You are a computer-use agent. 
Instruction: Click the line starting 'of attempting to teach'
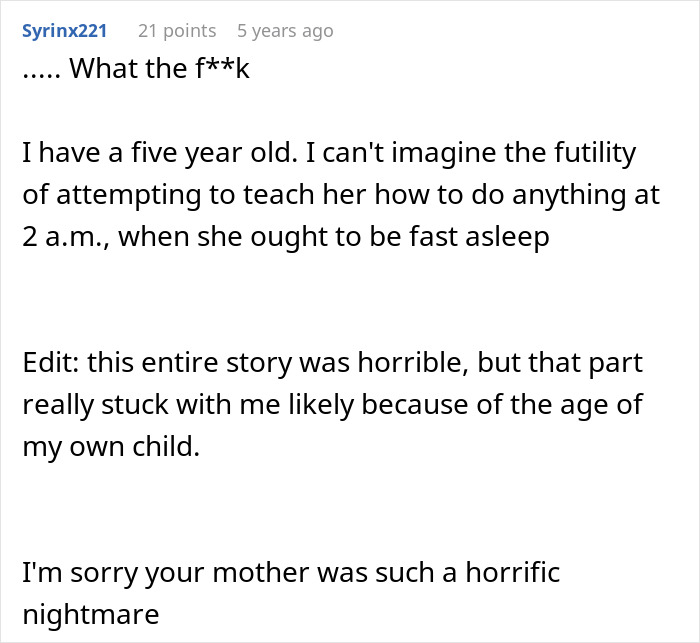tap(341, 197)
